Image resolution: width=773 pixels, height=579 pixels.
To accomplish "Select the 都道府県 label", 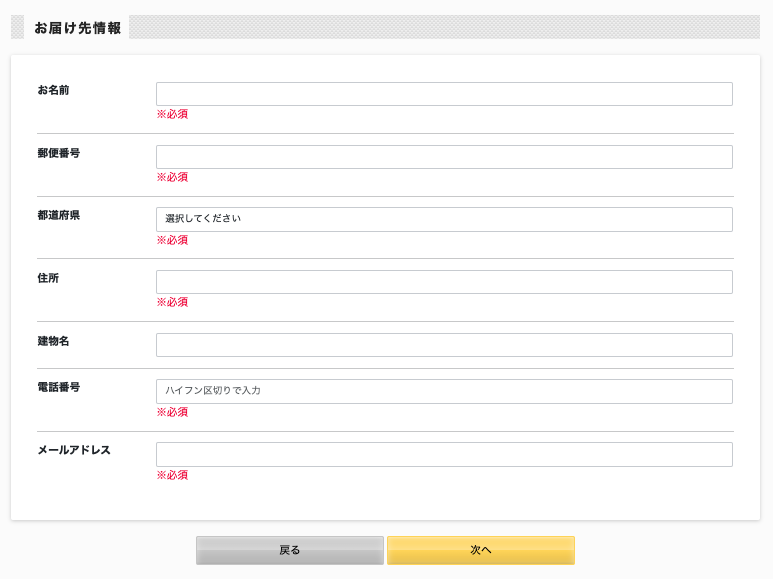I will click(x=59, y=216).
